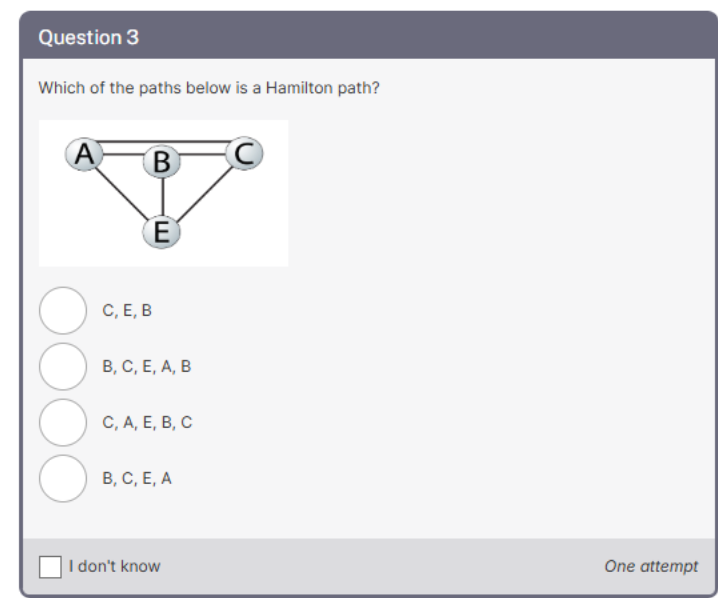Choose the "B, C, E, A, B" radio option
This screenshot has height=598, width=718.
[x=62, y=366]
